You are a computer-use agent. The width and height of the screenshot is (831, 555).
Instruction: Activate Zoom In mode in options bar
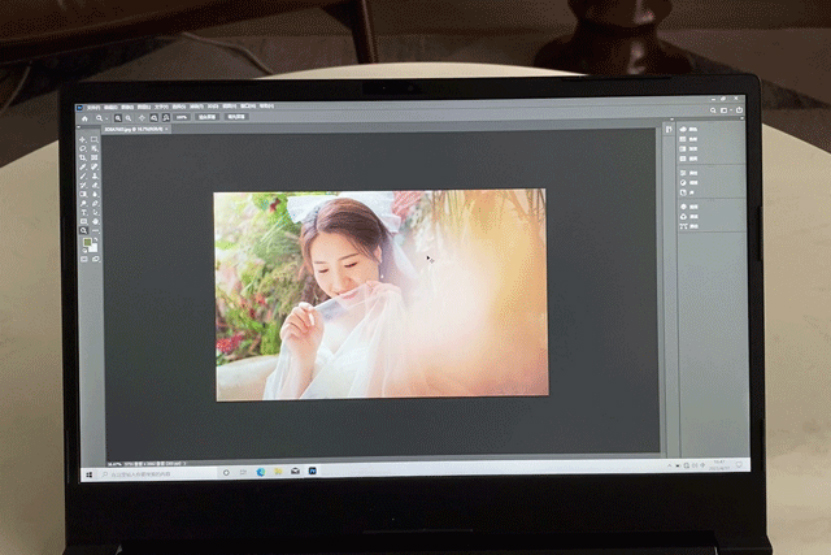[118, 118]
